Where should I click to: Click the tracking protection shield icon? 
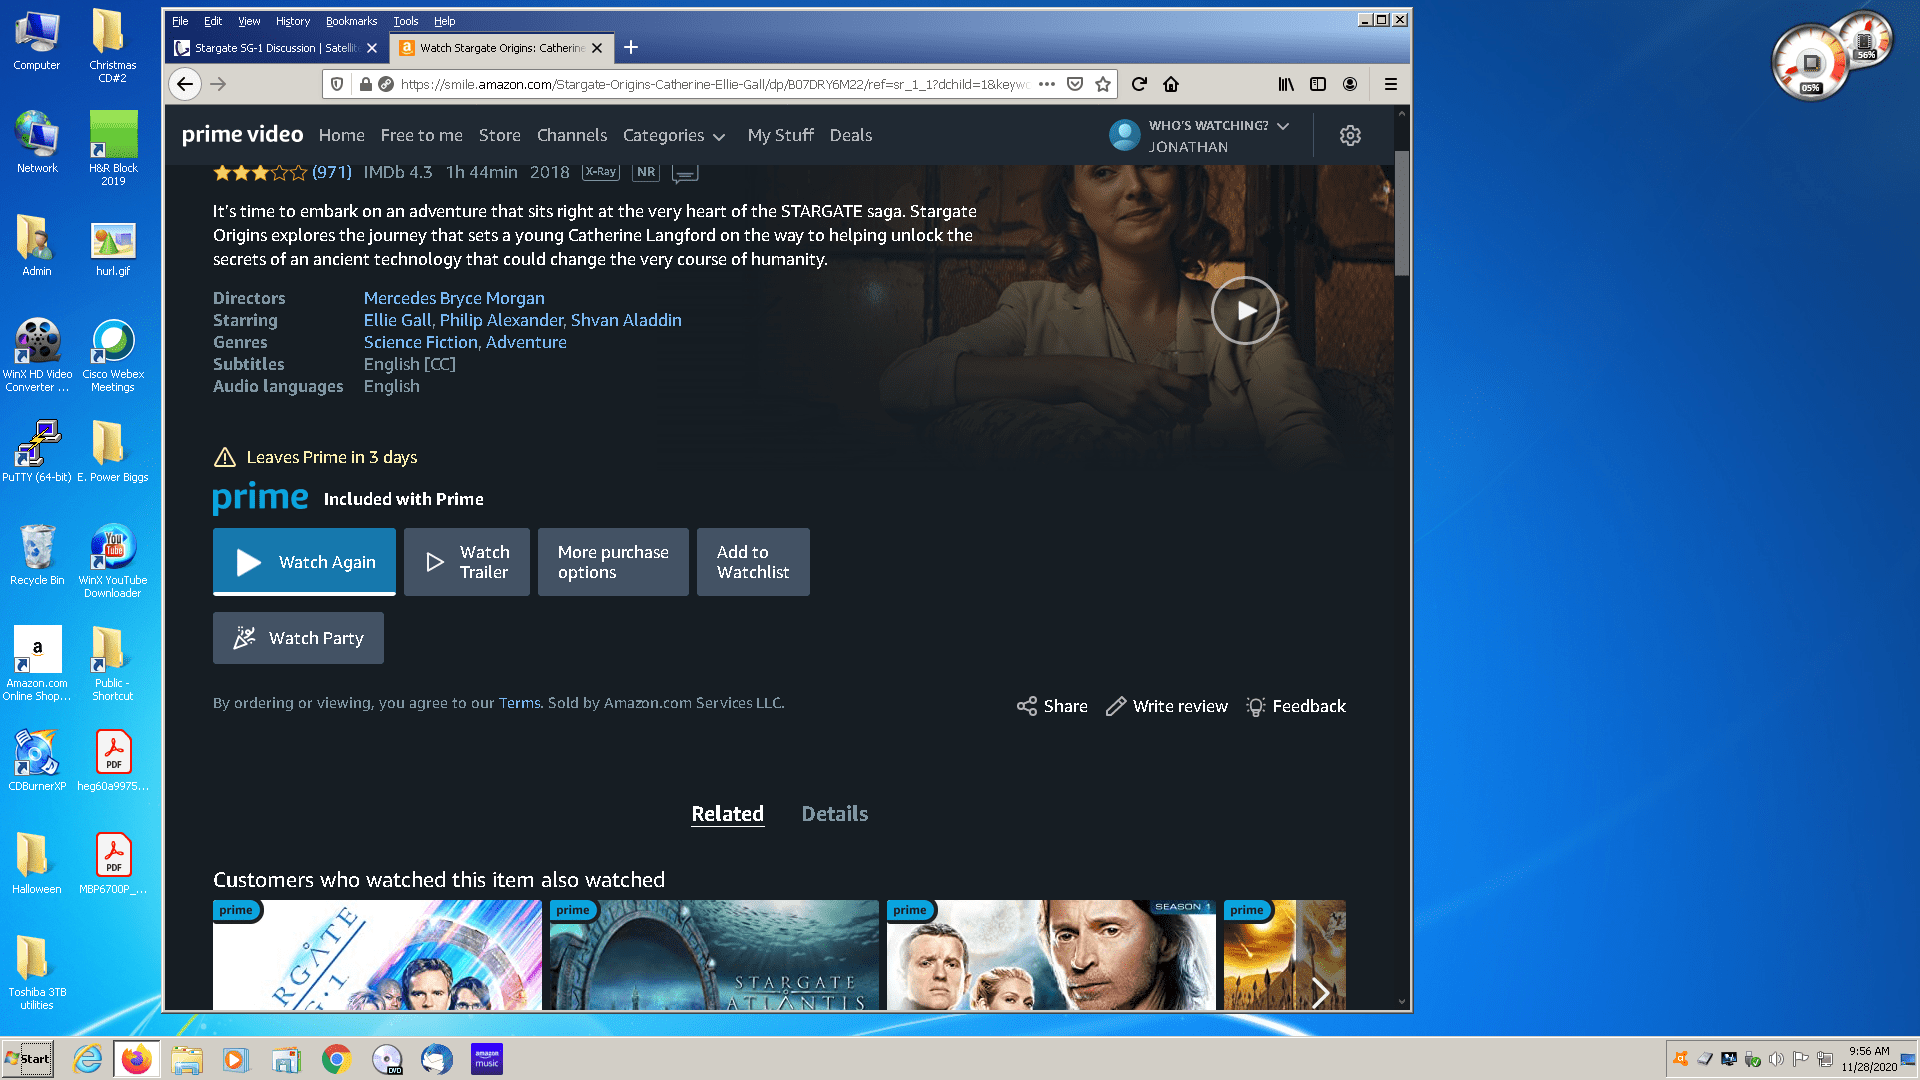tap(337, 84)
